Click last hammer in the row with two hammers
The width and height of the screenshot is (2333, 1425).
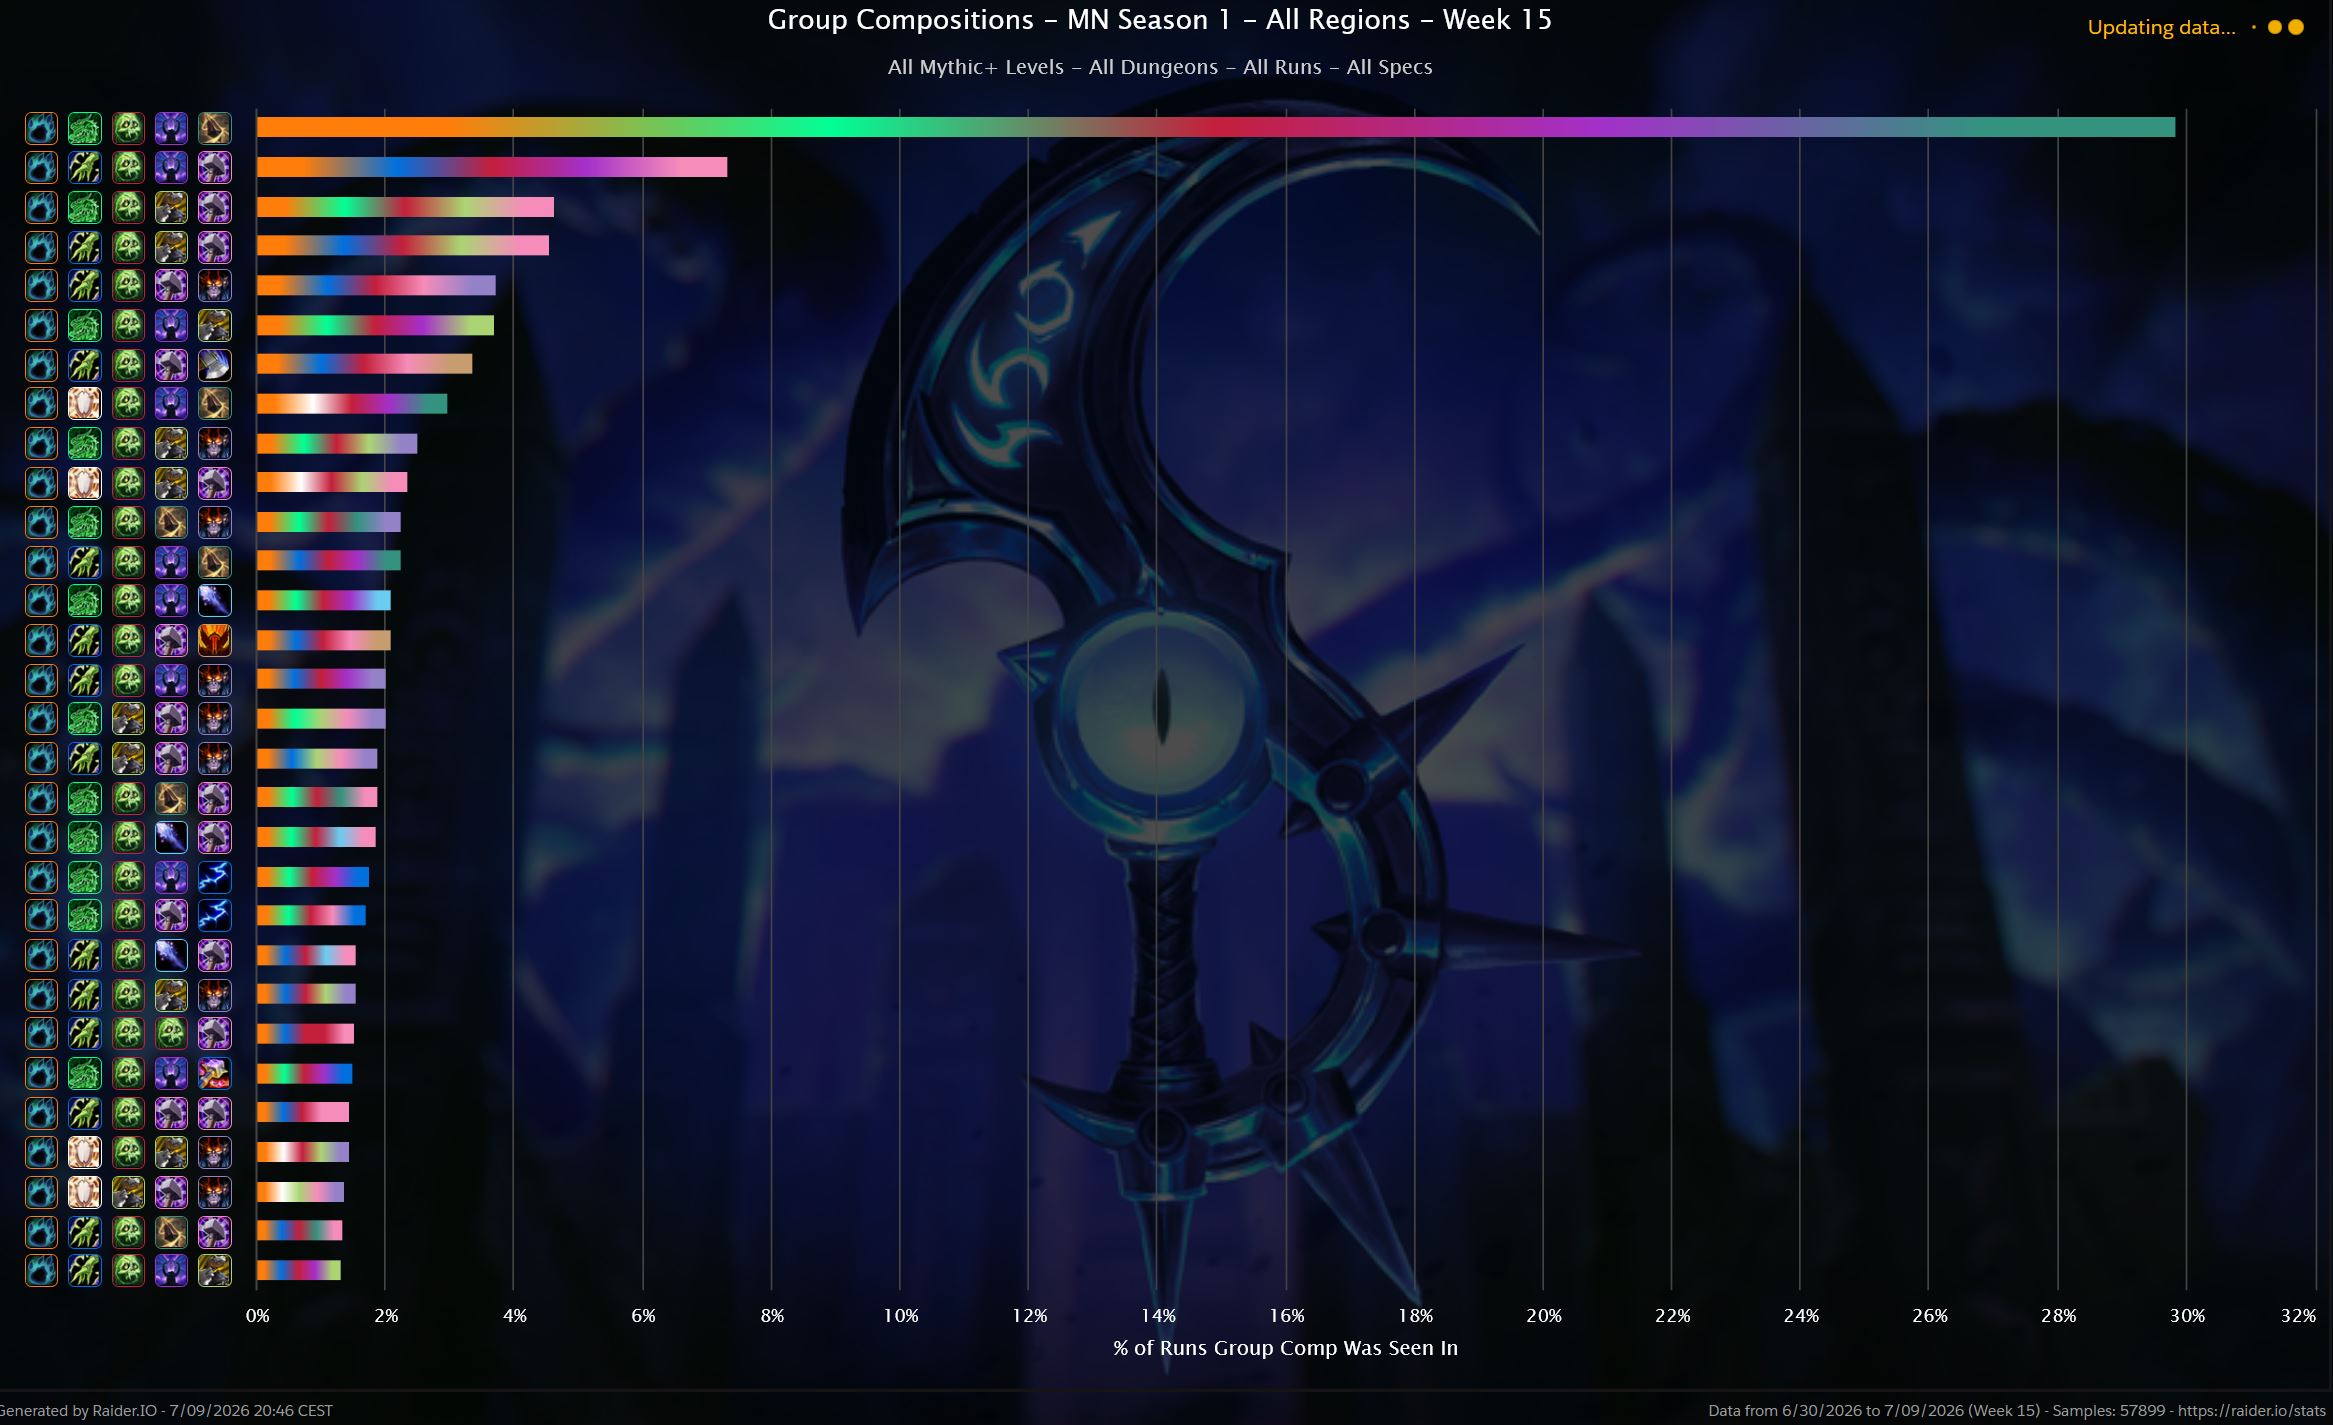coord(214,1113)
